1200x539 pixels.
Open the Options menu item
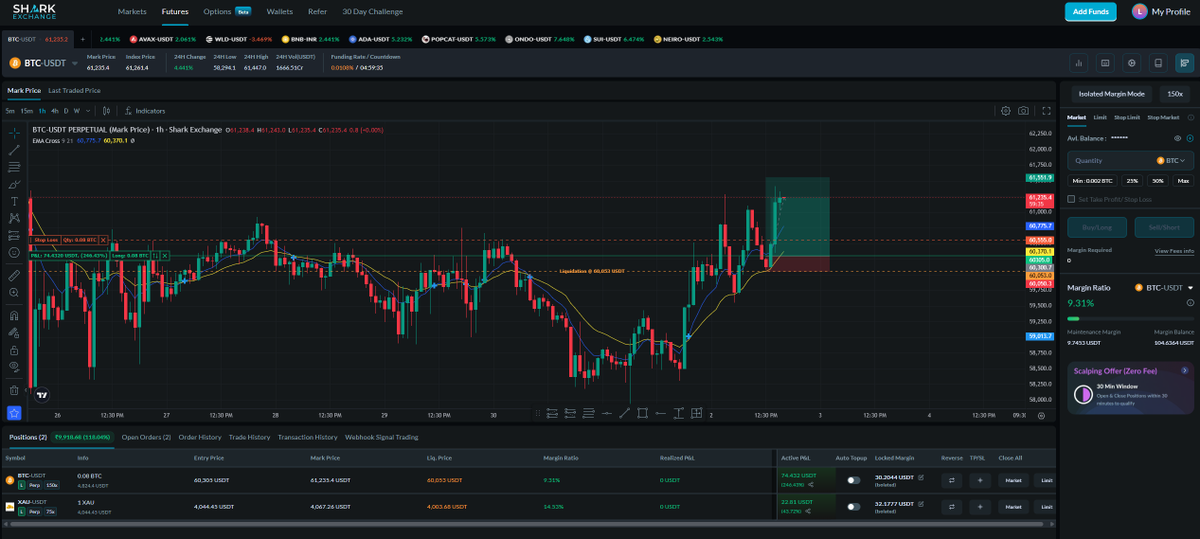point(217,12)
